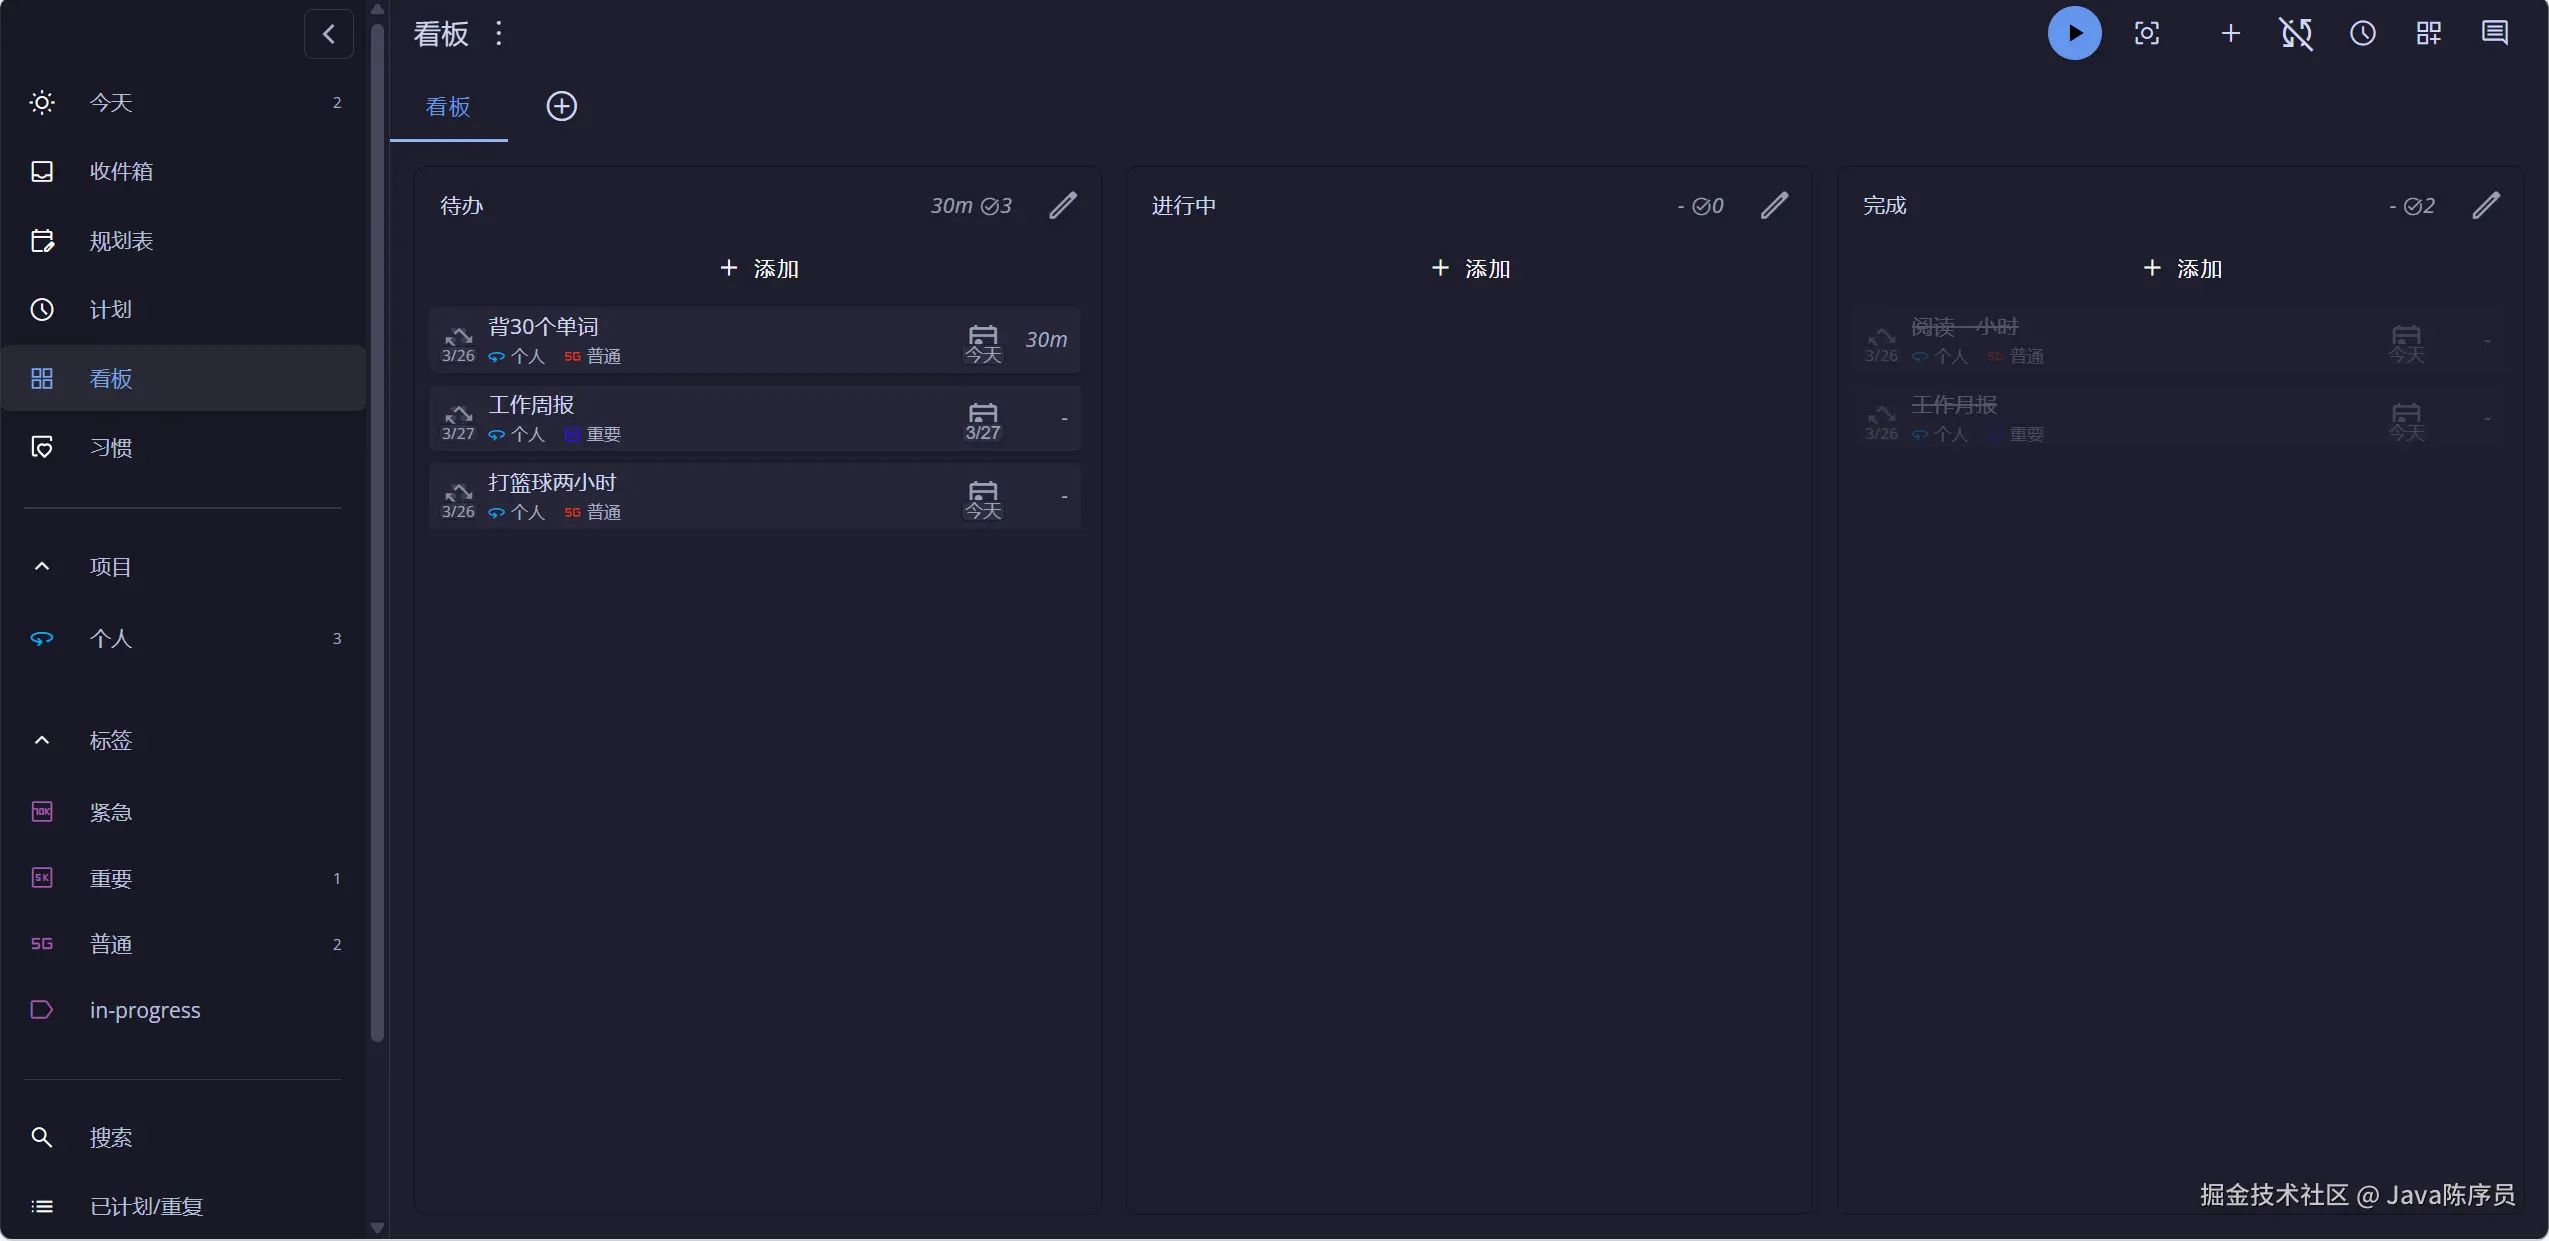Add a new board tab with circled plus
The width and height of the screenshot is (2549, 1241).
(562, 106)
